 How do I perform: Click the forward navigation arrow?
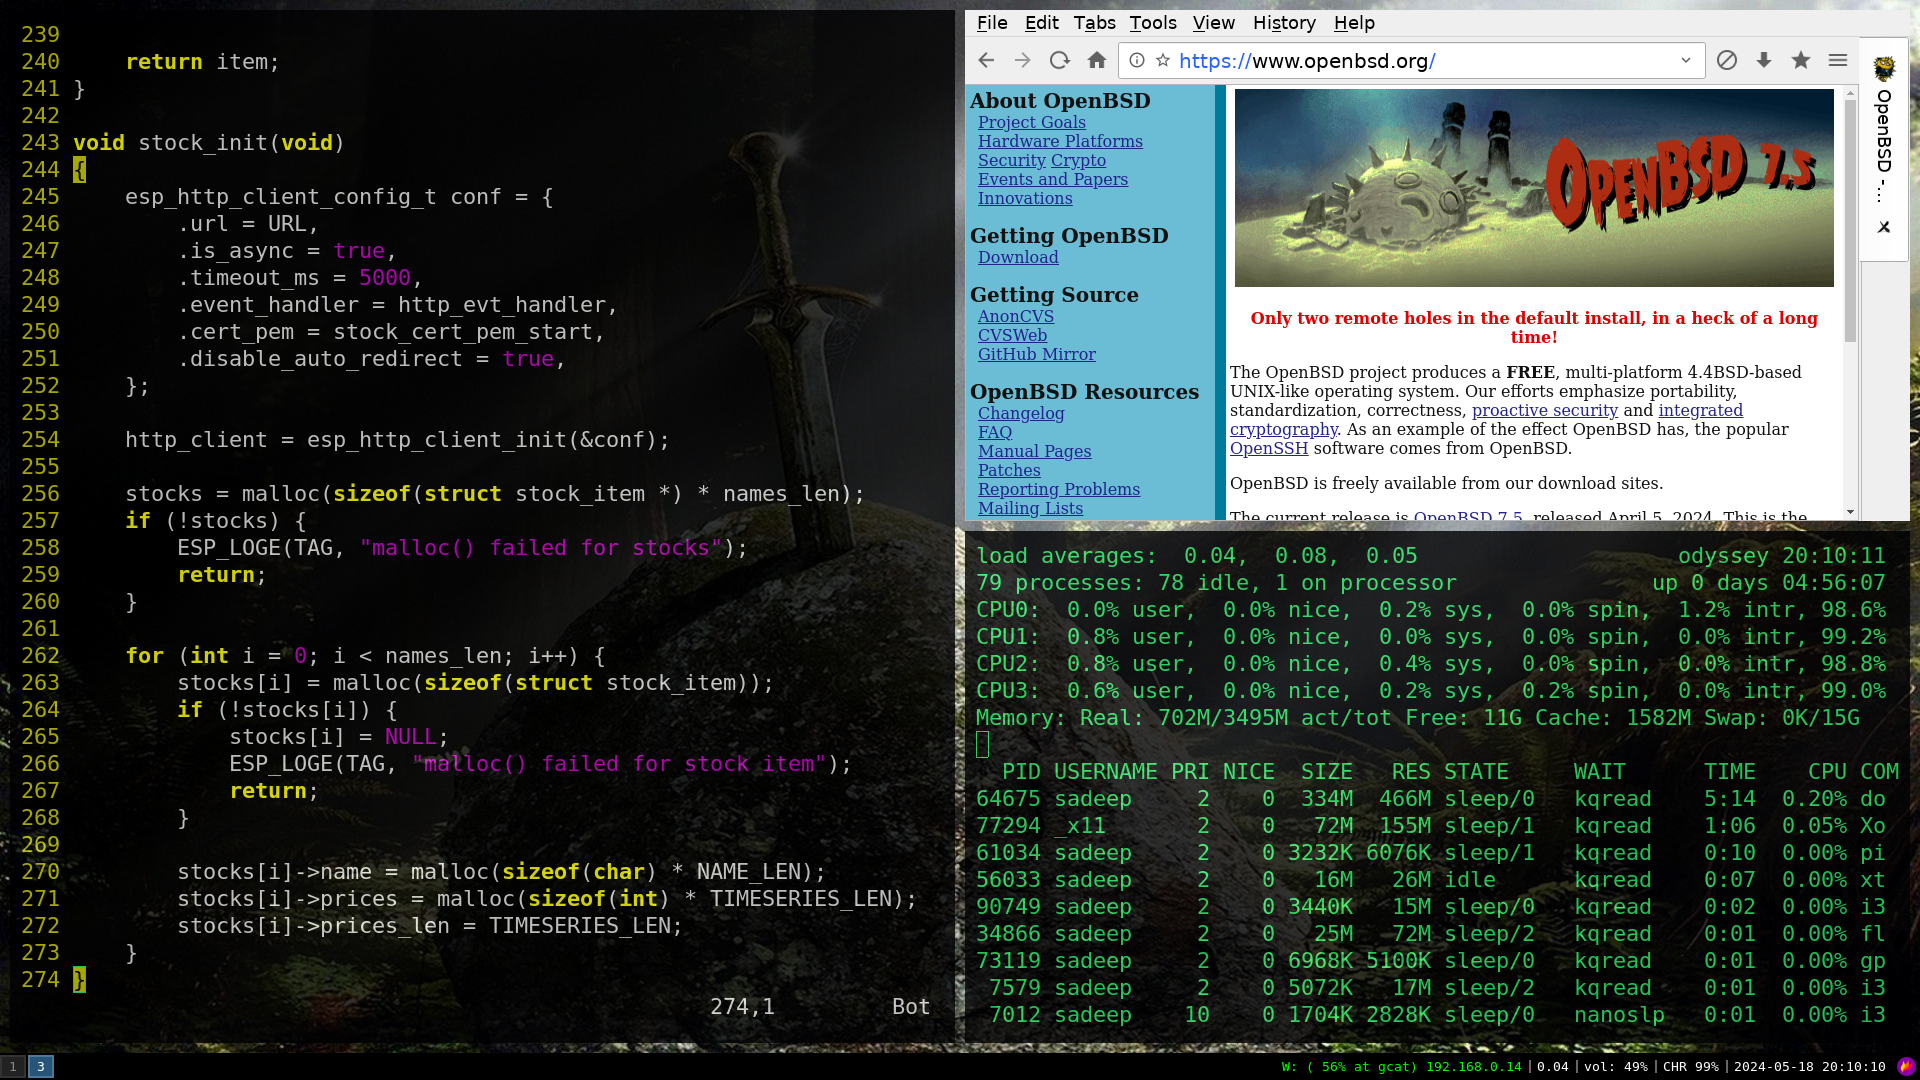click(x=1022, y=61)
